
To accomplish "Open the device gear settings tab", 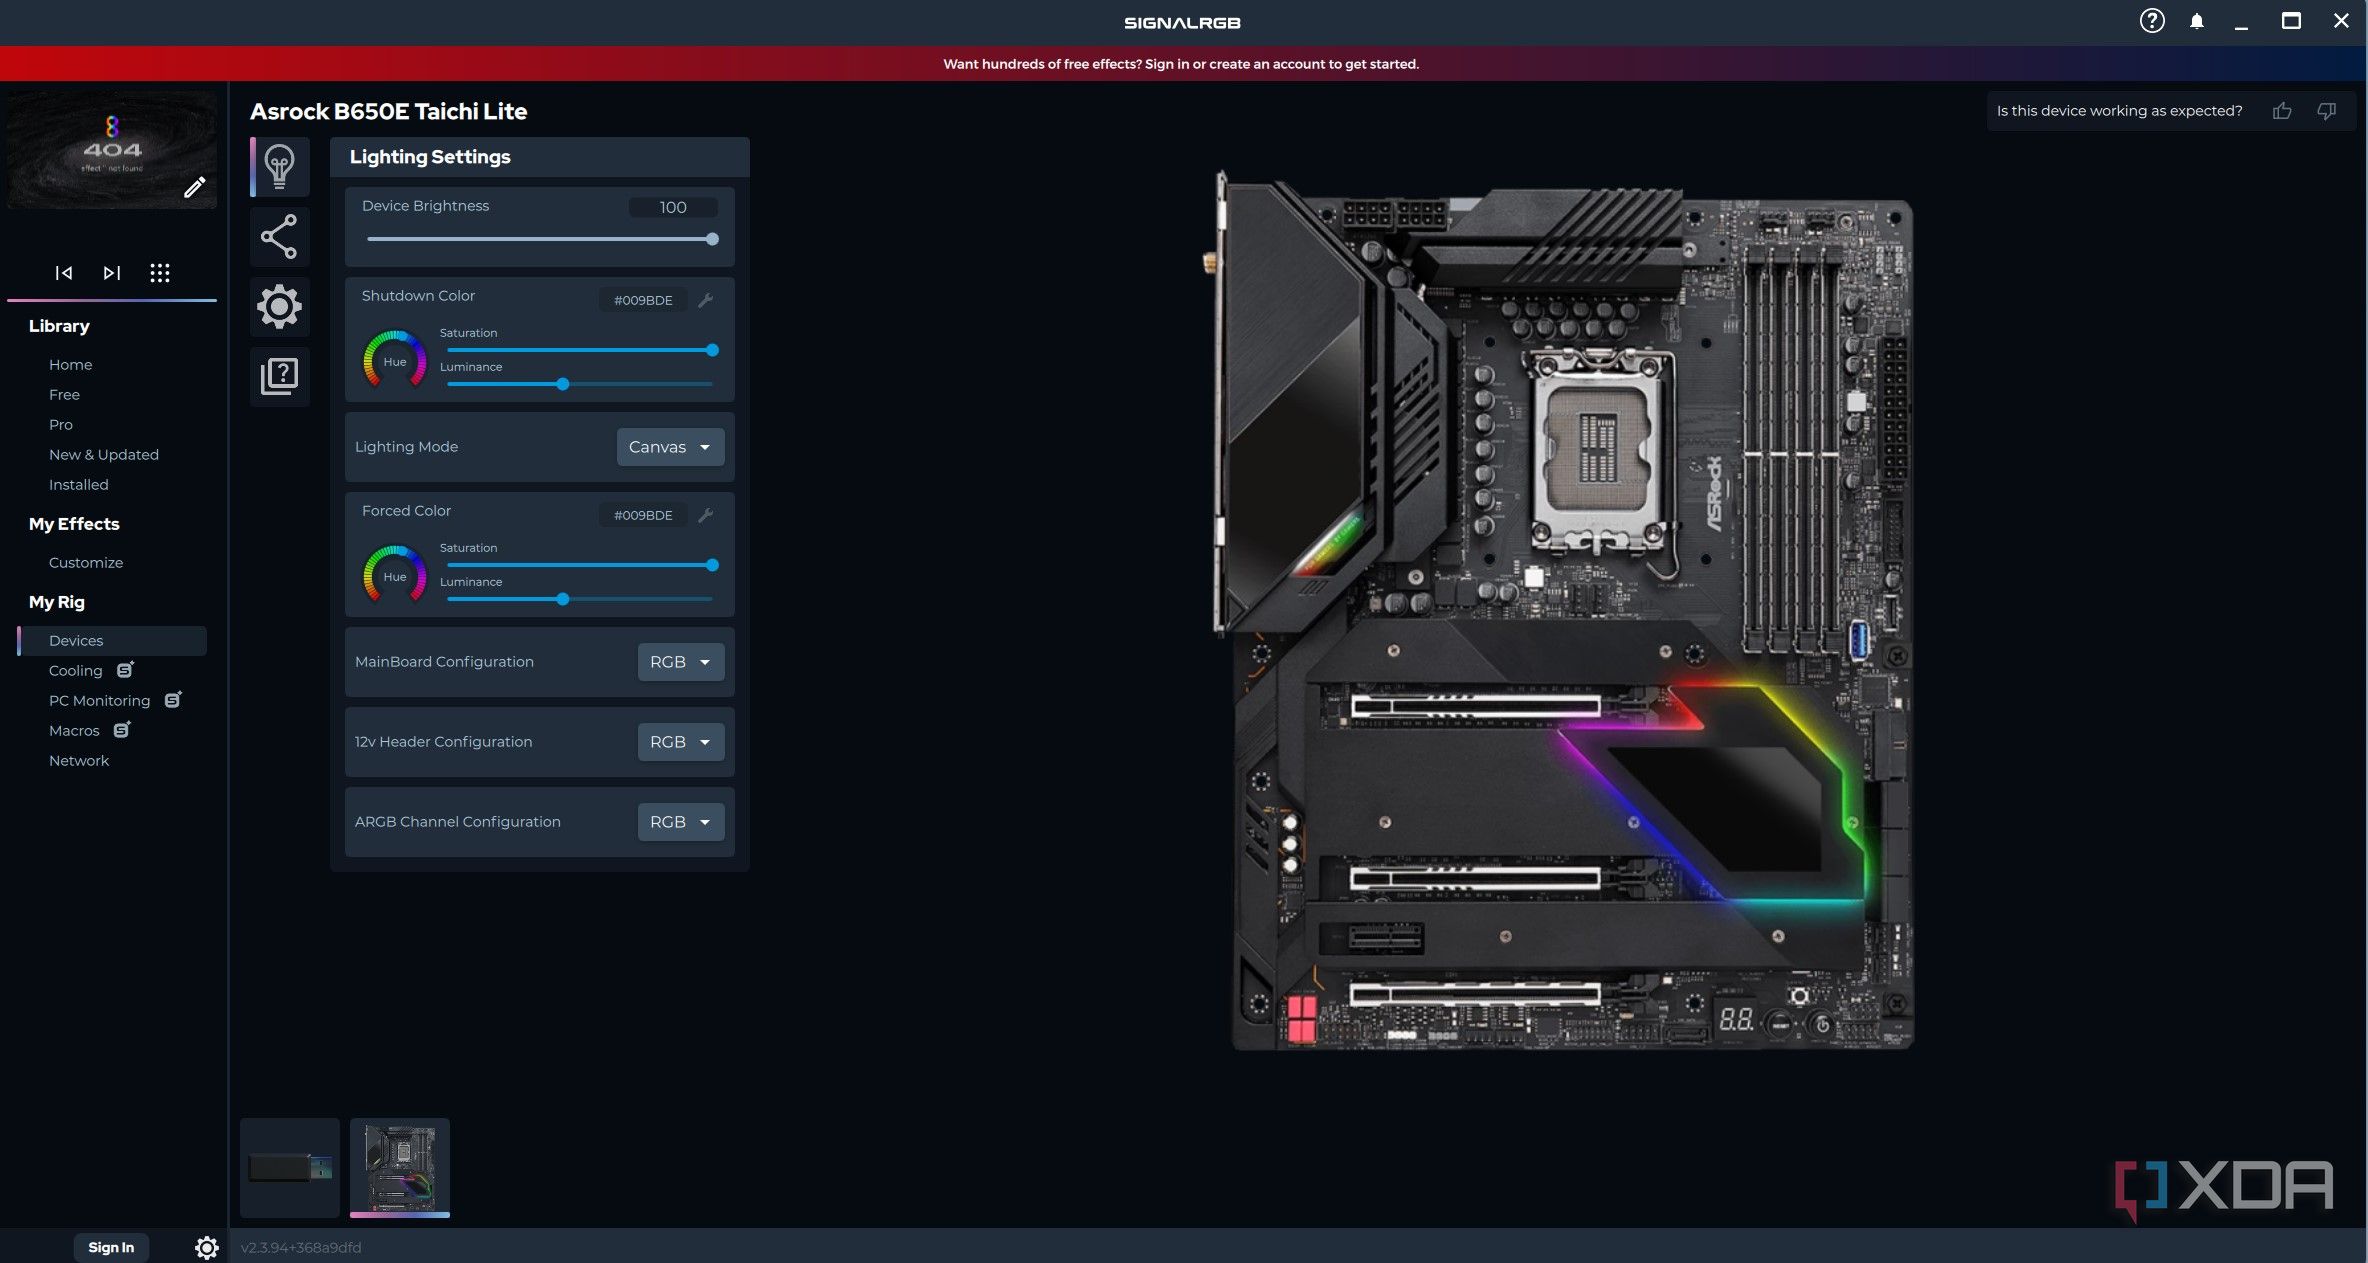I will click(x=279, y=306).
